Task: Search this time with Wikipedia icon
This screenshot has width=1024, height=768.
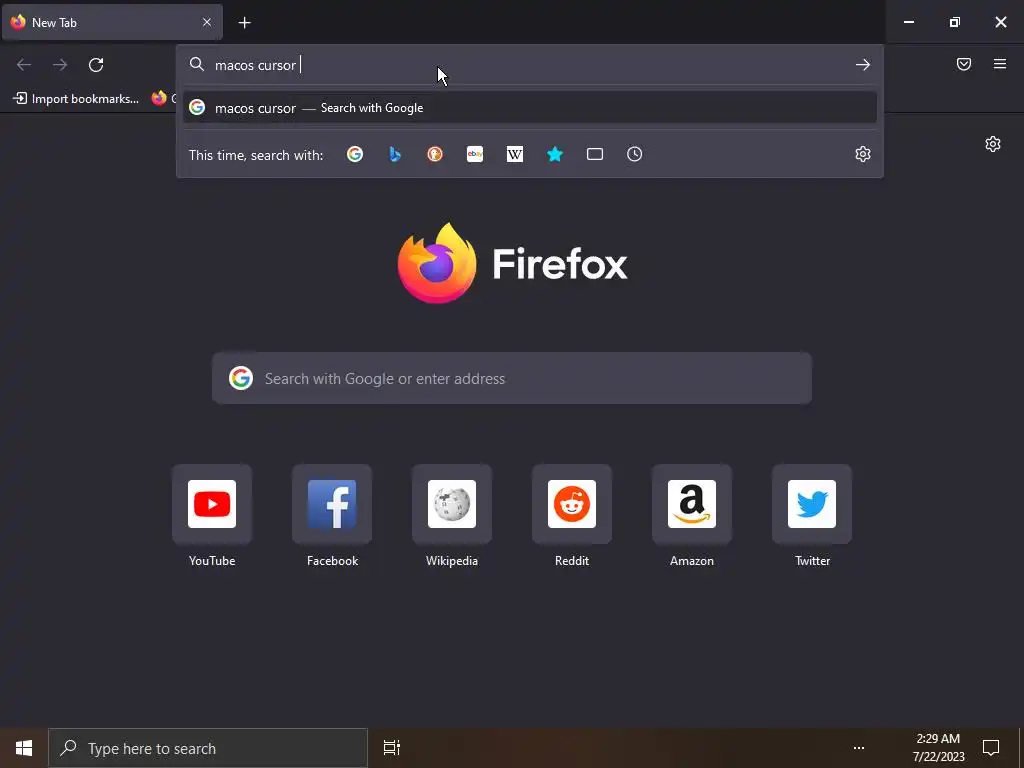Action: (515, 154)
